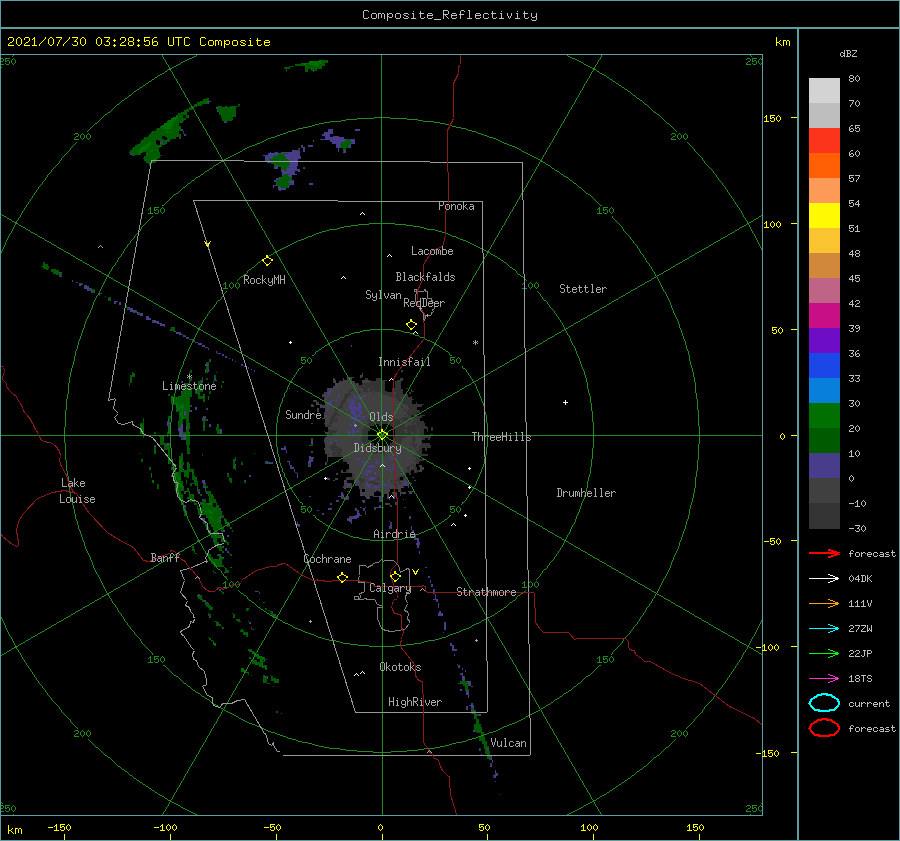
Task: Click the Blackfalds label
Action: 425,277
